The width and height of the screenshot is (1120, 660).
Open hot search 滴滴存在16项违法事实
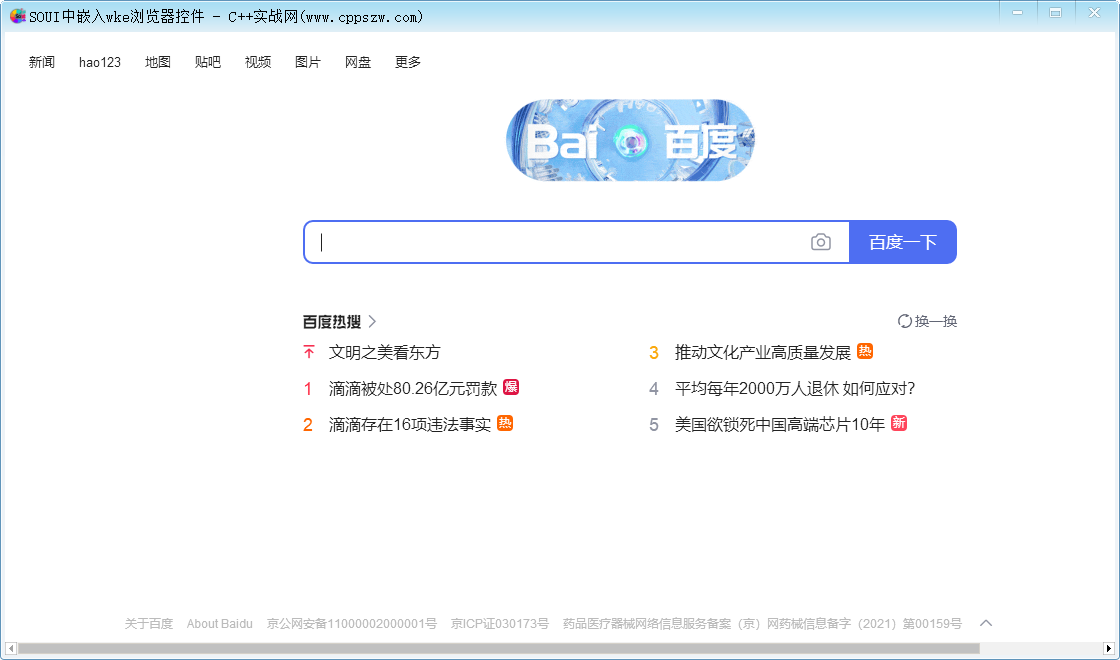coord(410,424)
